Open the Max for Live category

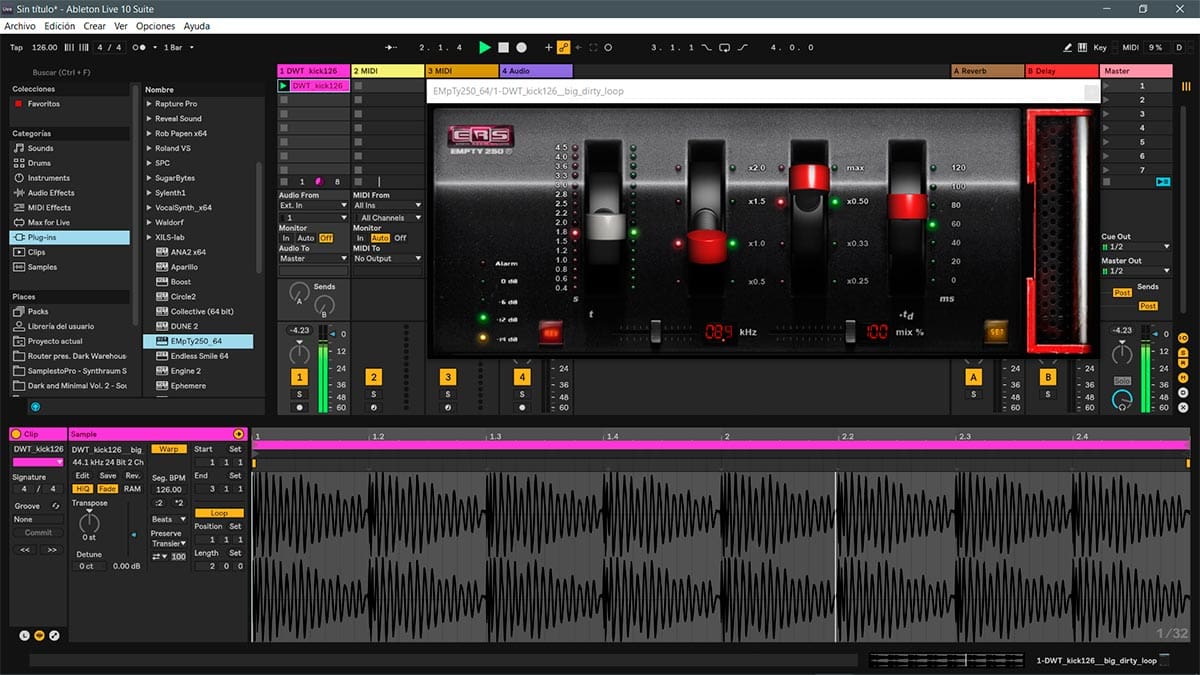[42, 222]
